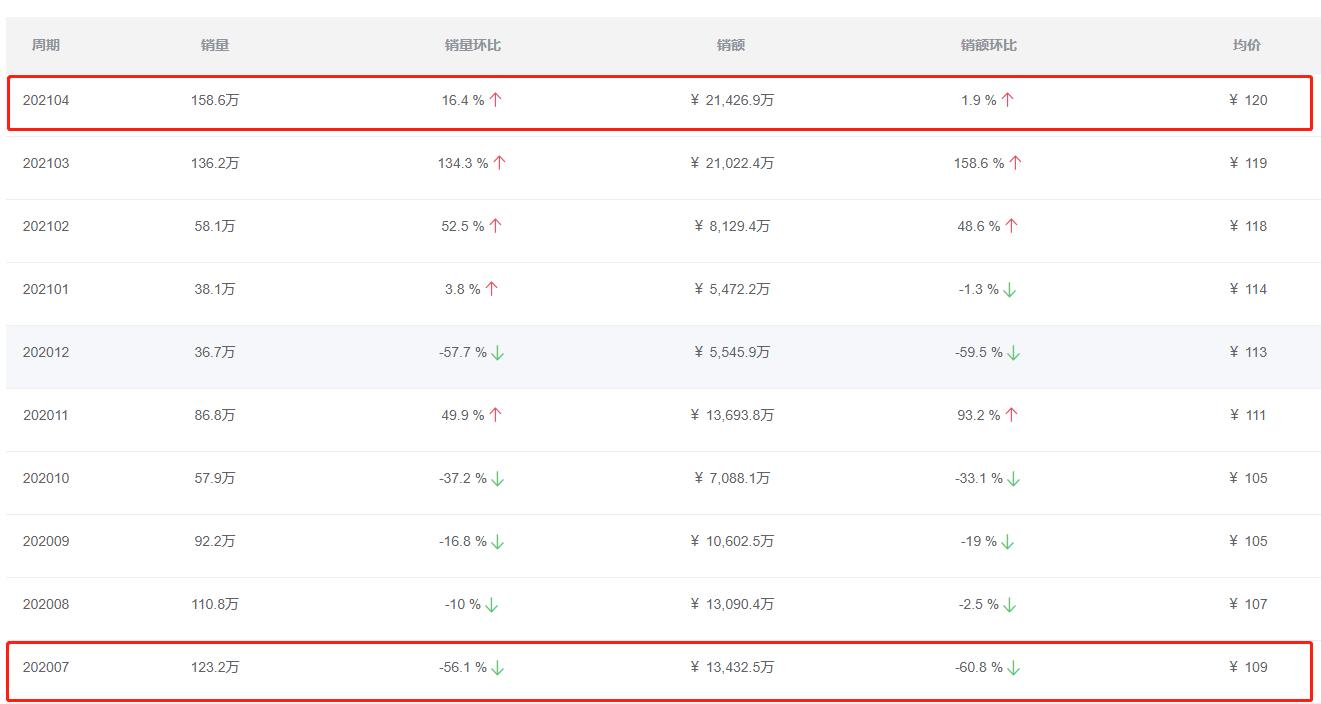Click the red up arrow next to 52.5 %
The image size is (1321, 704).
tap(496, 226)
